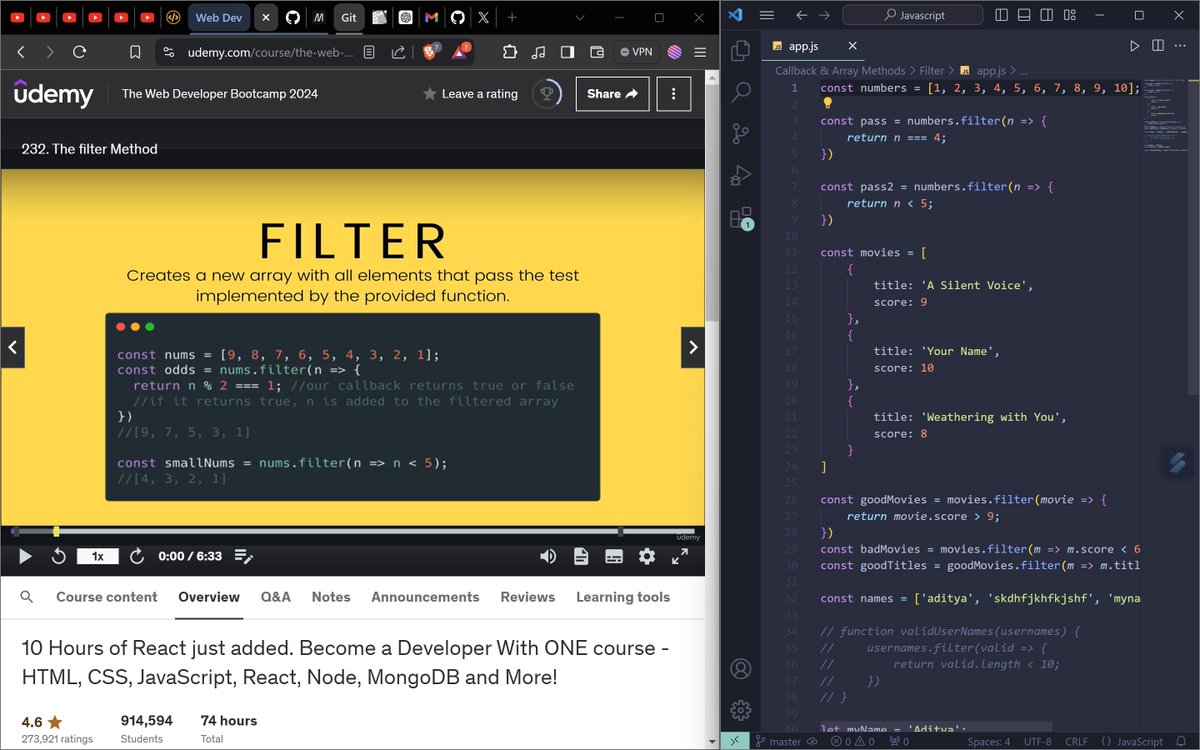This screenshot has height=750, width=1200.
Task: Open the Source Control view in VS Code
Action: pyautogui.click(x=741, y=134)
